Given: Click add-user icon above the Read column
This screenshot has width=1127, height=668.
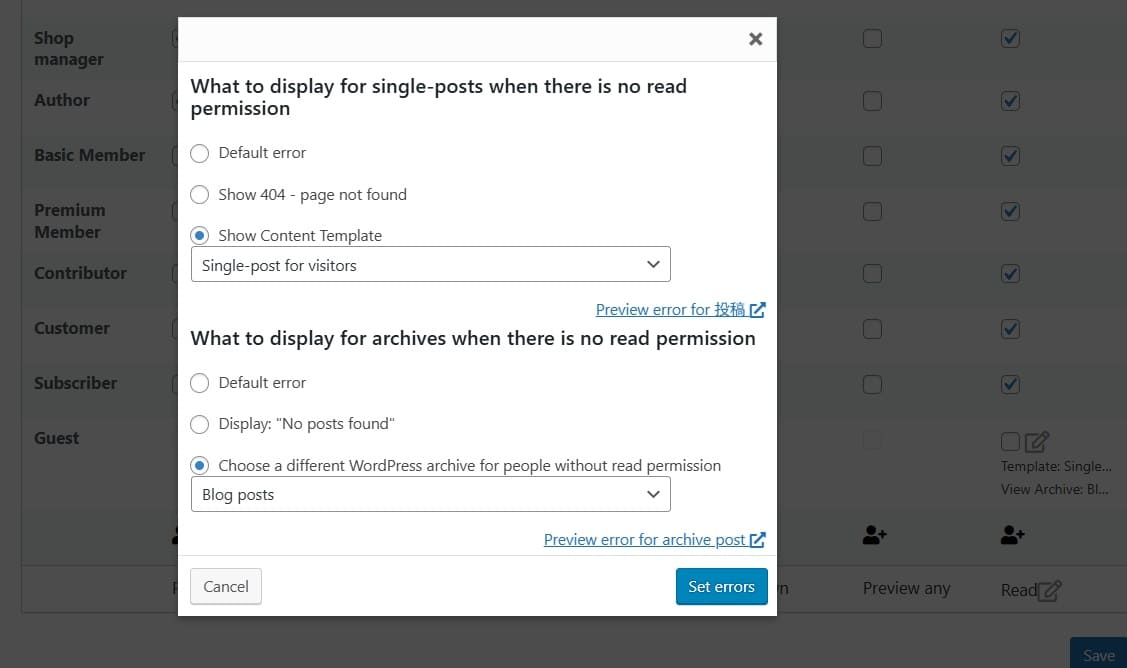Looking at the screenshot, I should (x=1012, y=536).
